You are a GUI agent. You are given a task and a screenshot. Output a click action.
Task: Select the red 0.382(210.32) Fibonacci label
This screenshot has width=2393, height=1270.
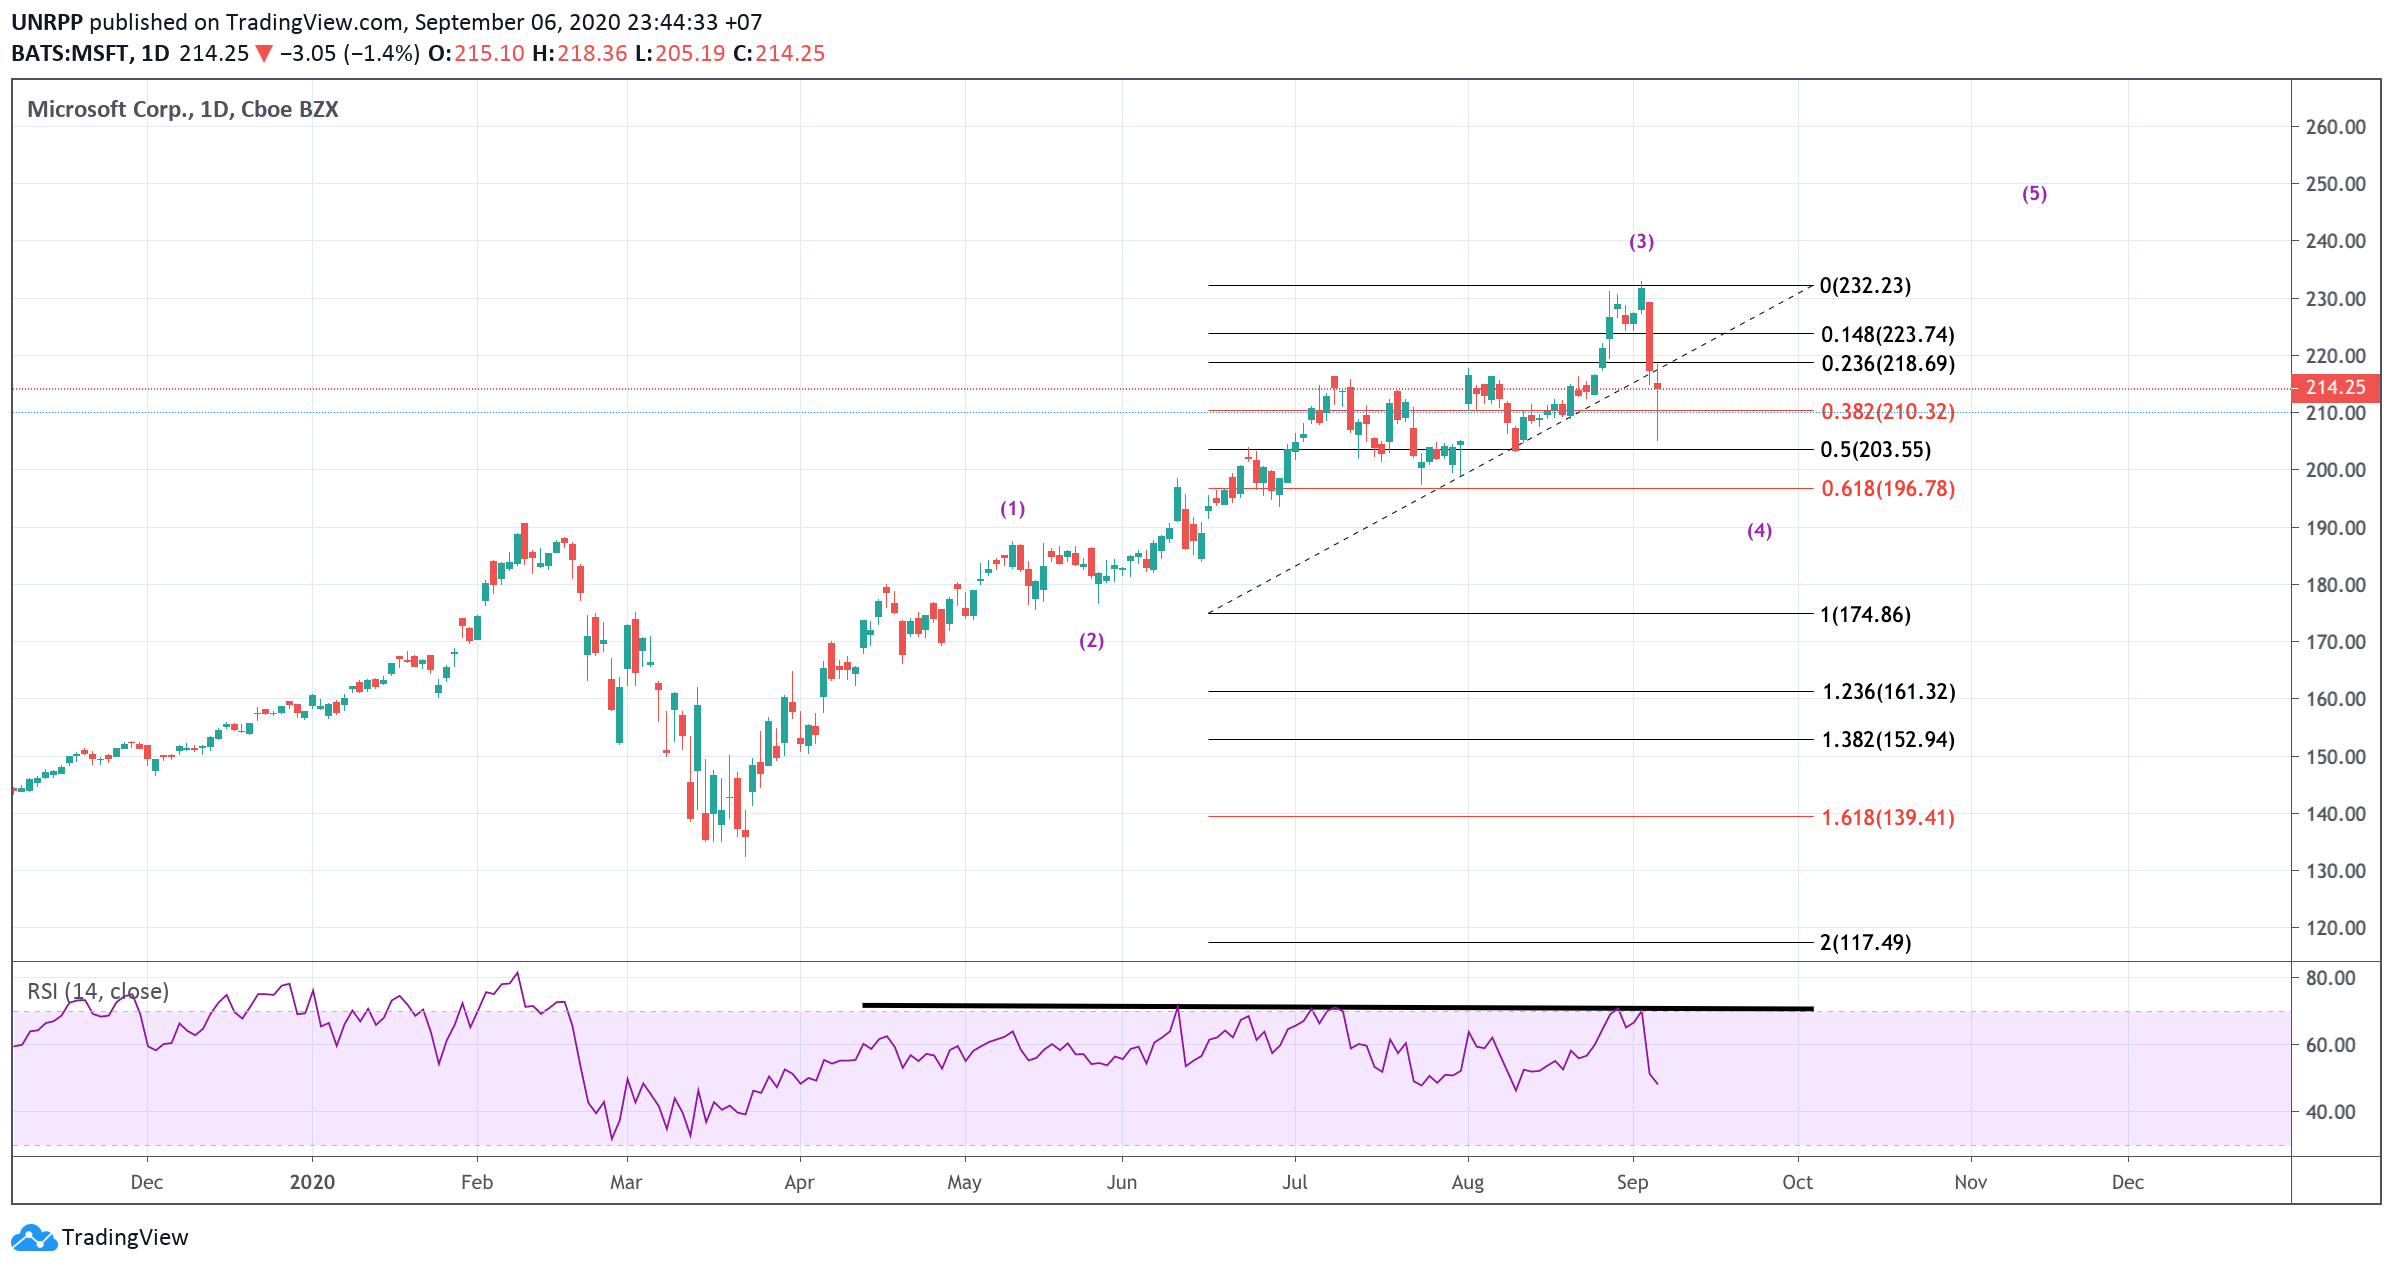click(1887, 411)
